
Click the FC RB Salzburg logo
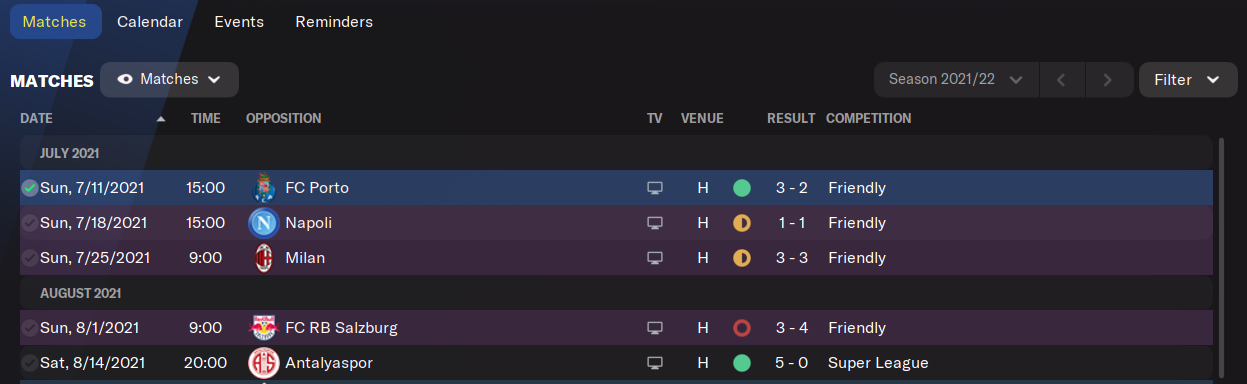point(263,328)
